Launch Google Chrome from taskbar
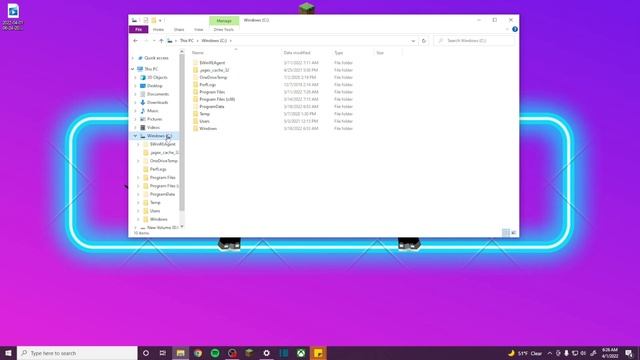 pyautogui.click(x=198, y=353)
